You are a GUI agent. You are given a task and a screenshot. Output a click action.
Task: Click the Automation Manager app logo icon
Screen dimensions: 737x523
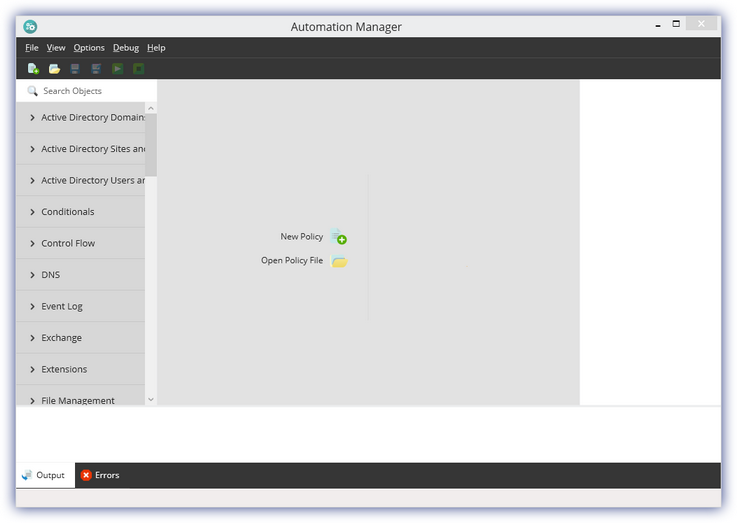point(30,26)
